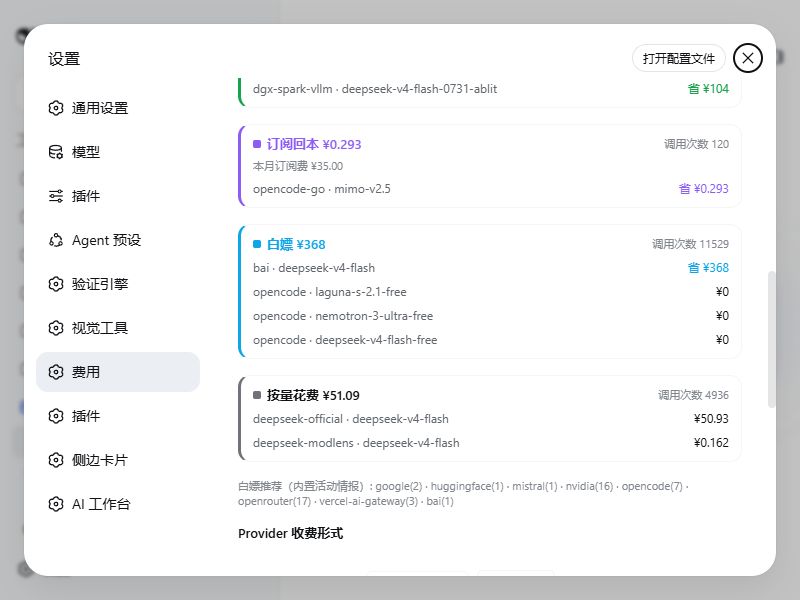
Task: Click the 白嫖推荐 provider list text
Action: coord(463,494)
